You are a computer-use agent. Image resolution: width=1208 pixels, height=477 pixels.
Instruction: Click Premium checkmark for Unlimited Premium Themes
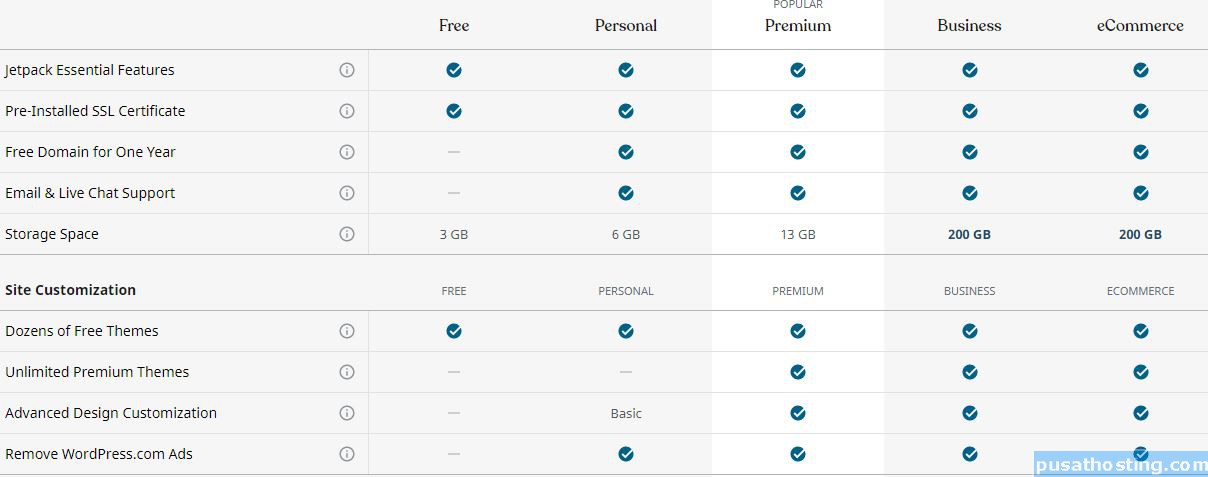pyautogui.click(x=798, y=372)
